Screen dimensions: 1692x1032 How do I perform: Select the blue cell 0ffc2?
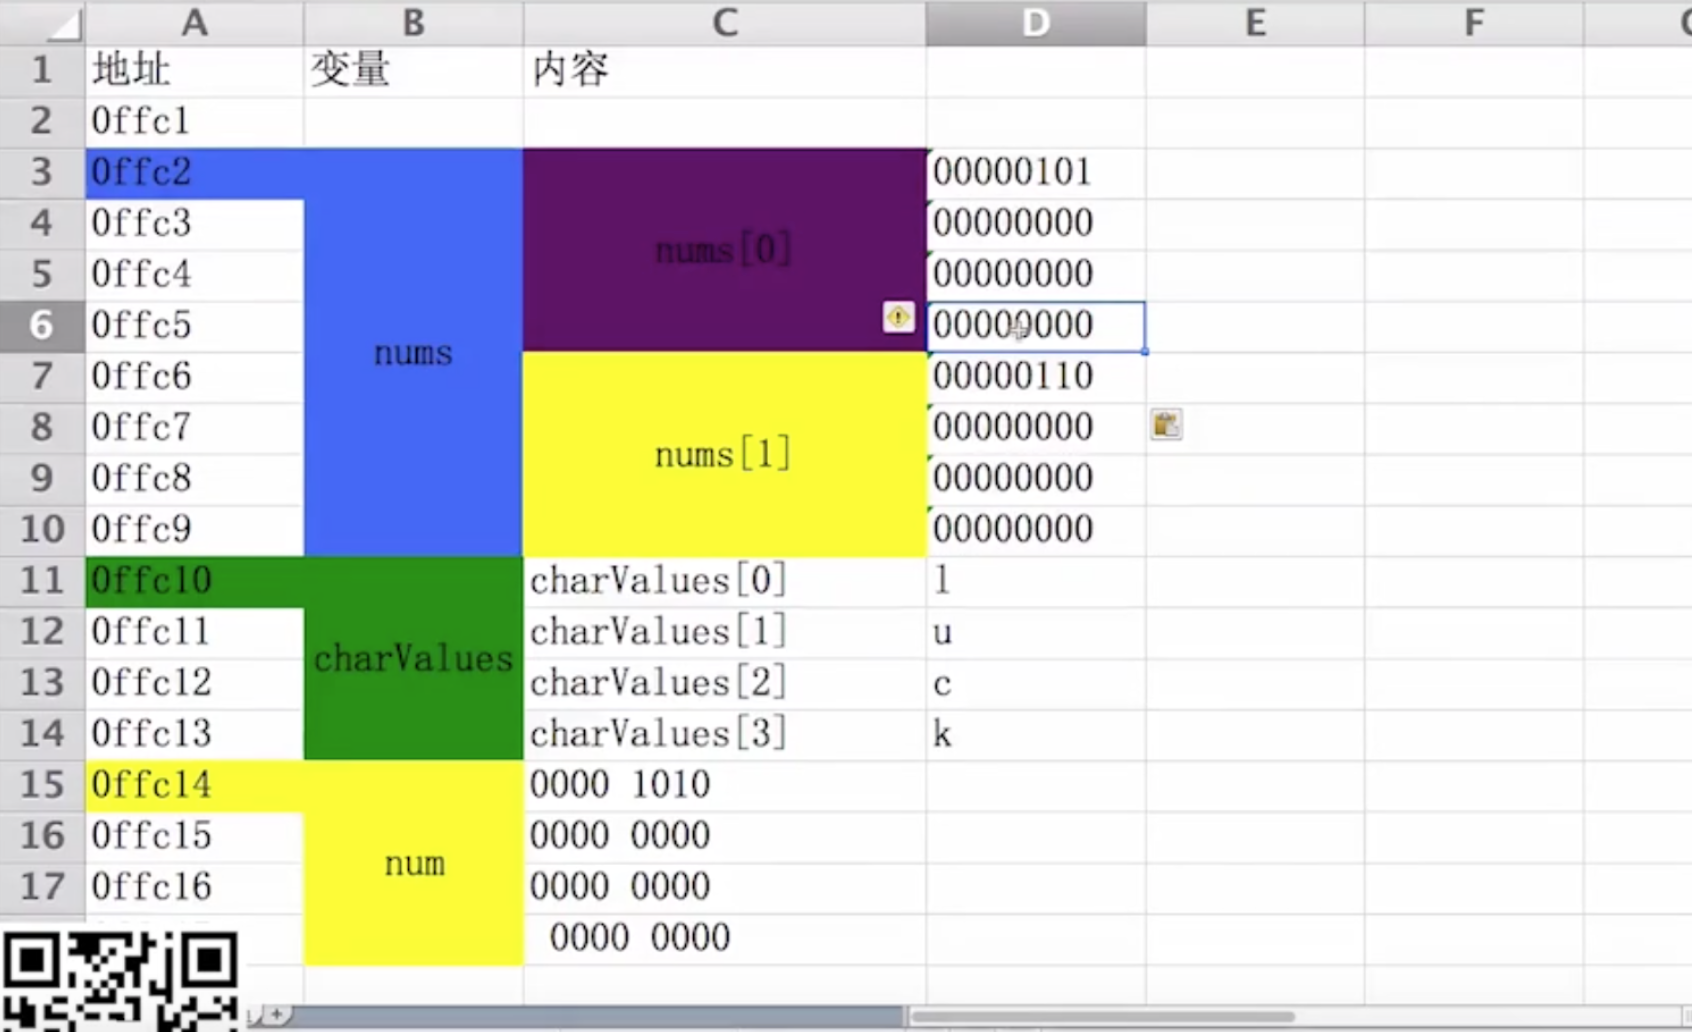[194, 173]
